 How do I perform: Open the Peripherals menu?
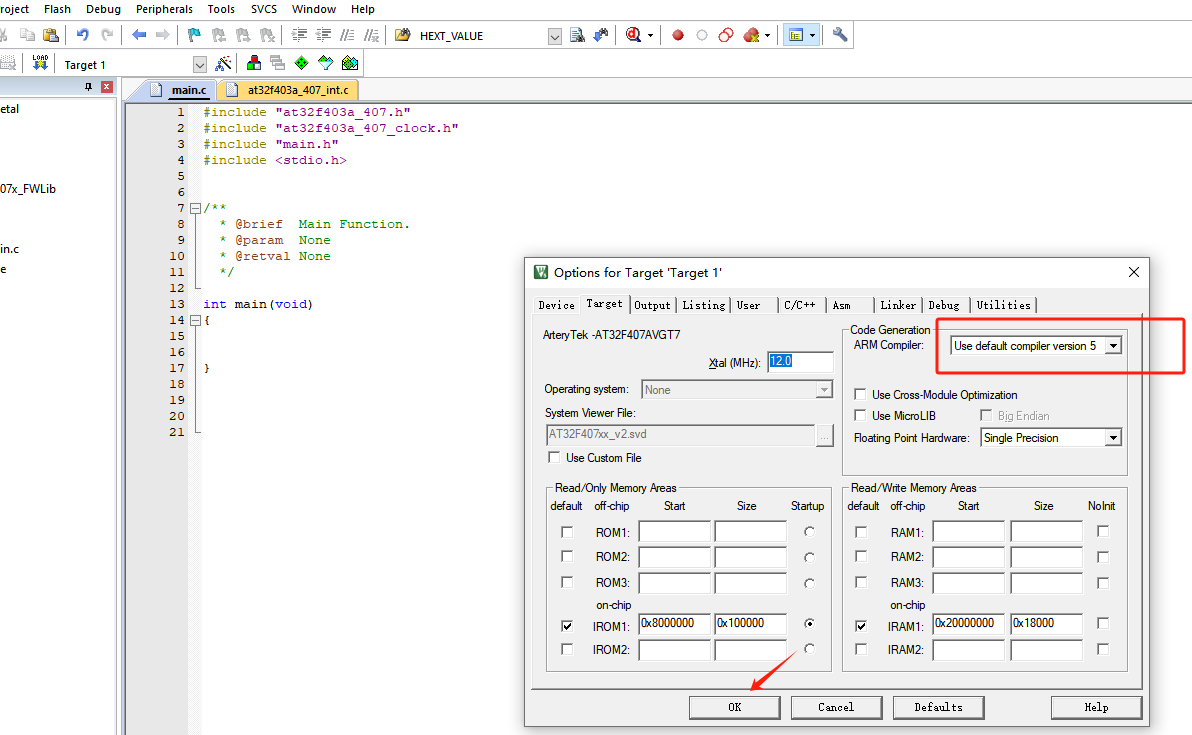[x=164, y=9]
